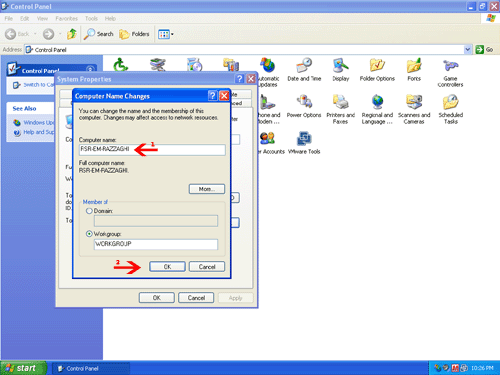Click the system tray clock
This screenshot has width=500, height=375.
[482, 368]
